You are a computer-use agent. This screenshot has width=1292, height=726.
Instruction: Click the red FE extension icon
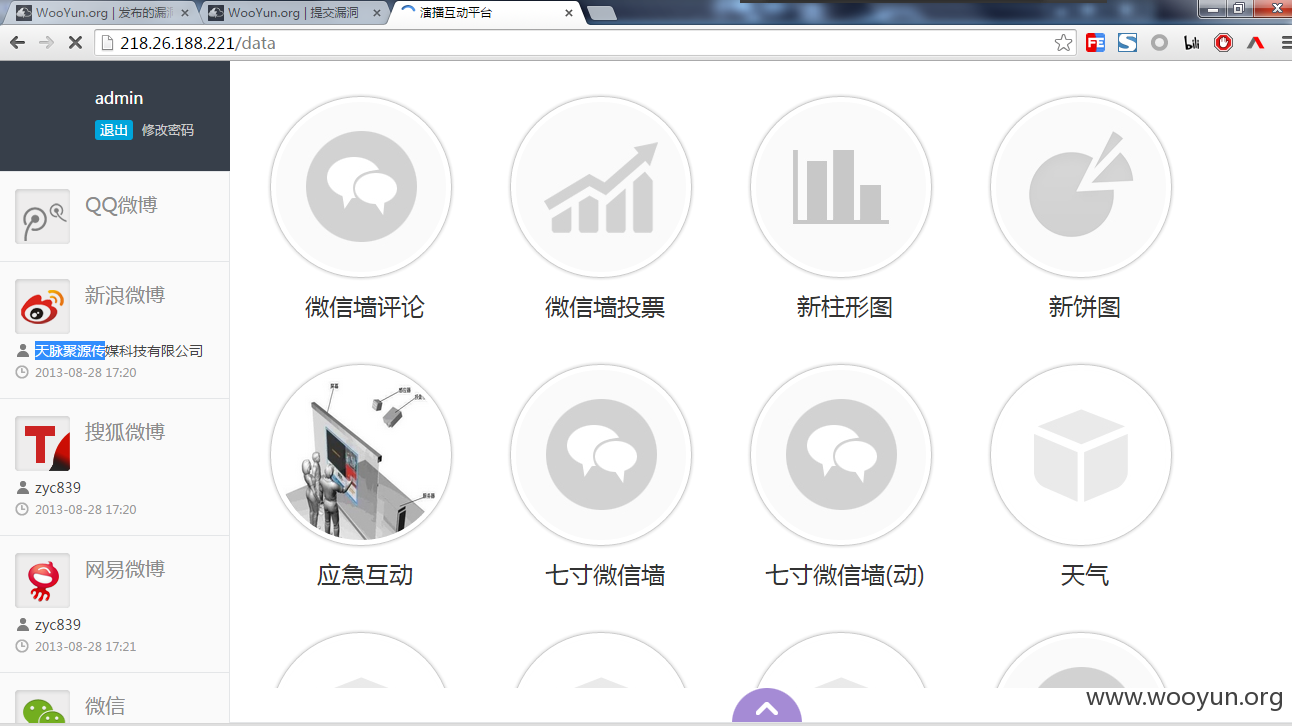click(1095, 43)
